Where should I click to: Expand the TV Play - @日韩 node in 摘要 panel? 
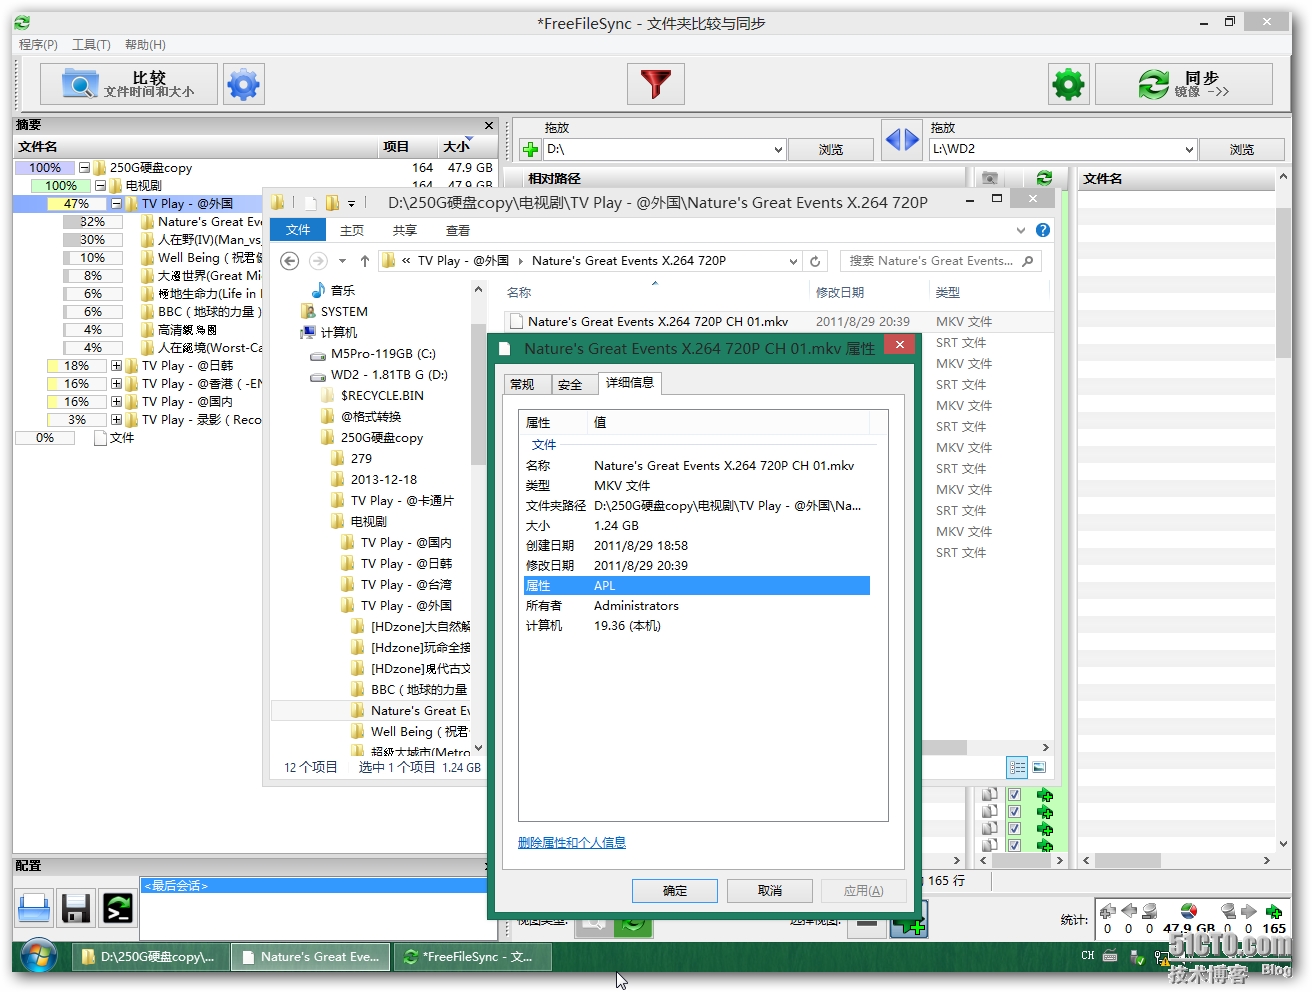click(116, 366)
